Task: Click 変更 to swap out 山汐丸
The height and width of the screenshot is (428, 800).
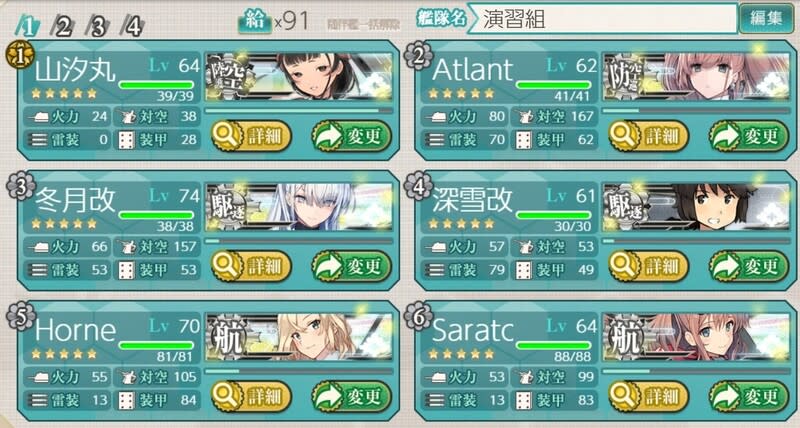Action: point(352,136)
